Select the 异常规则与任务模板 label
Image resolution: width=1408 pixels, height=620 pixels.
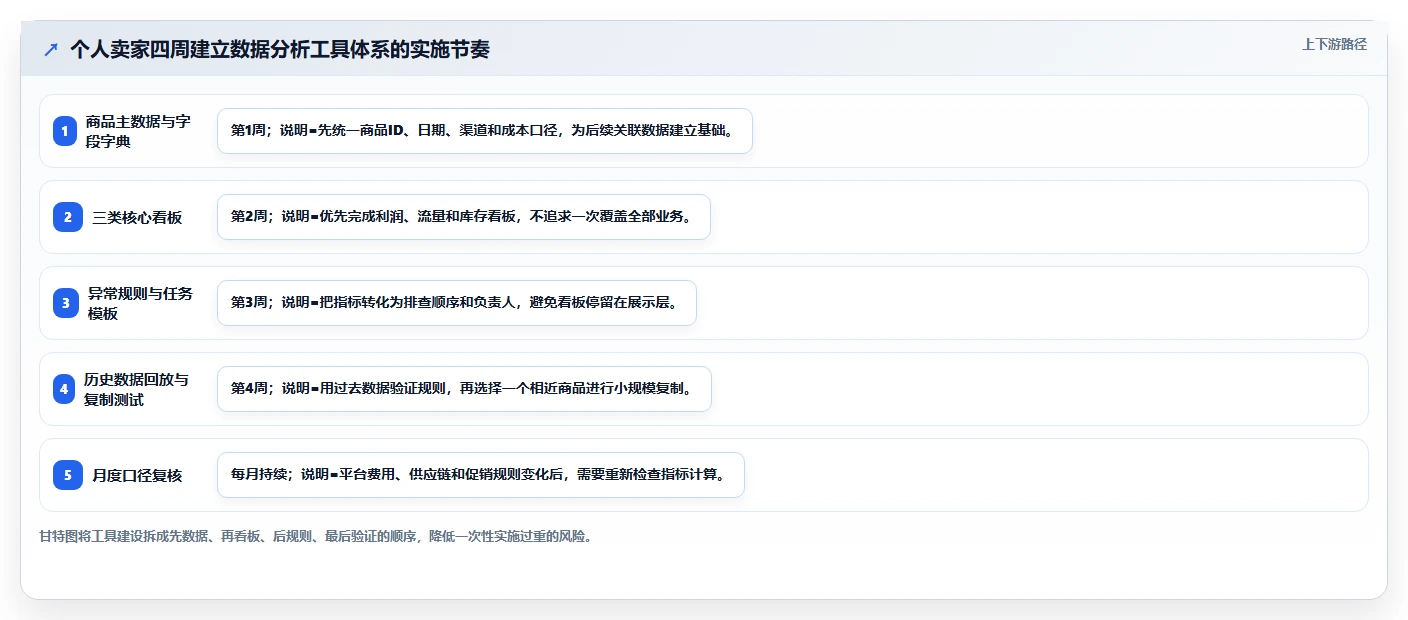click(x=141, y=303)
